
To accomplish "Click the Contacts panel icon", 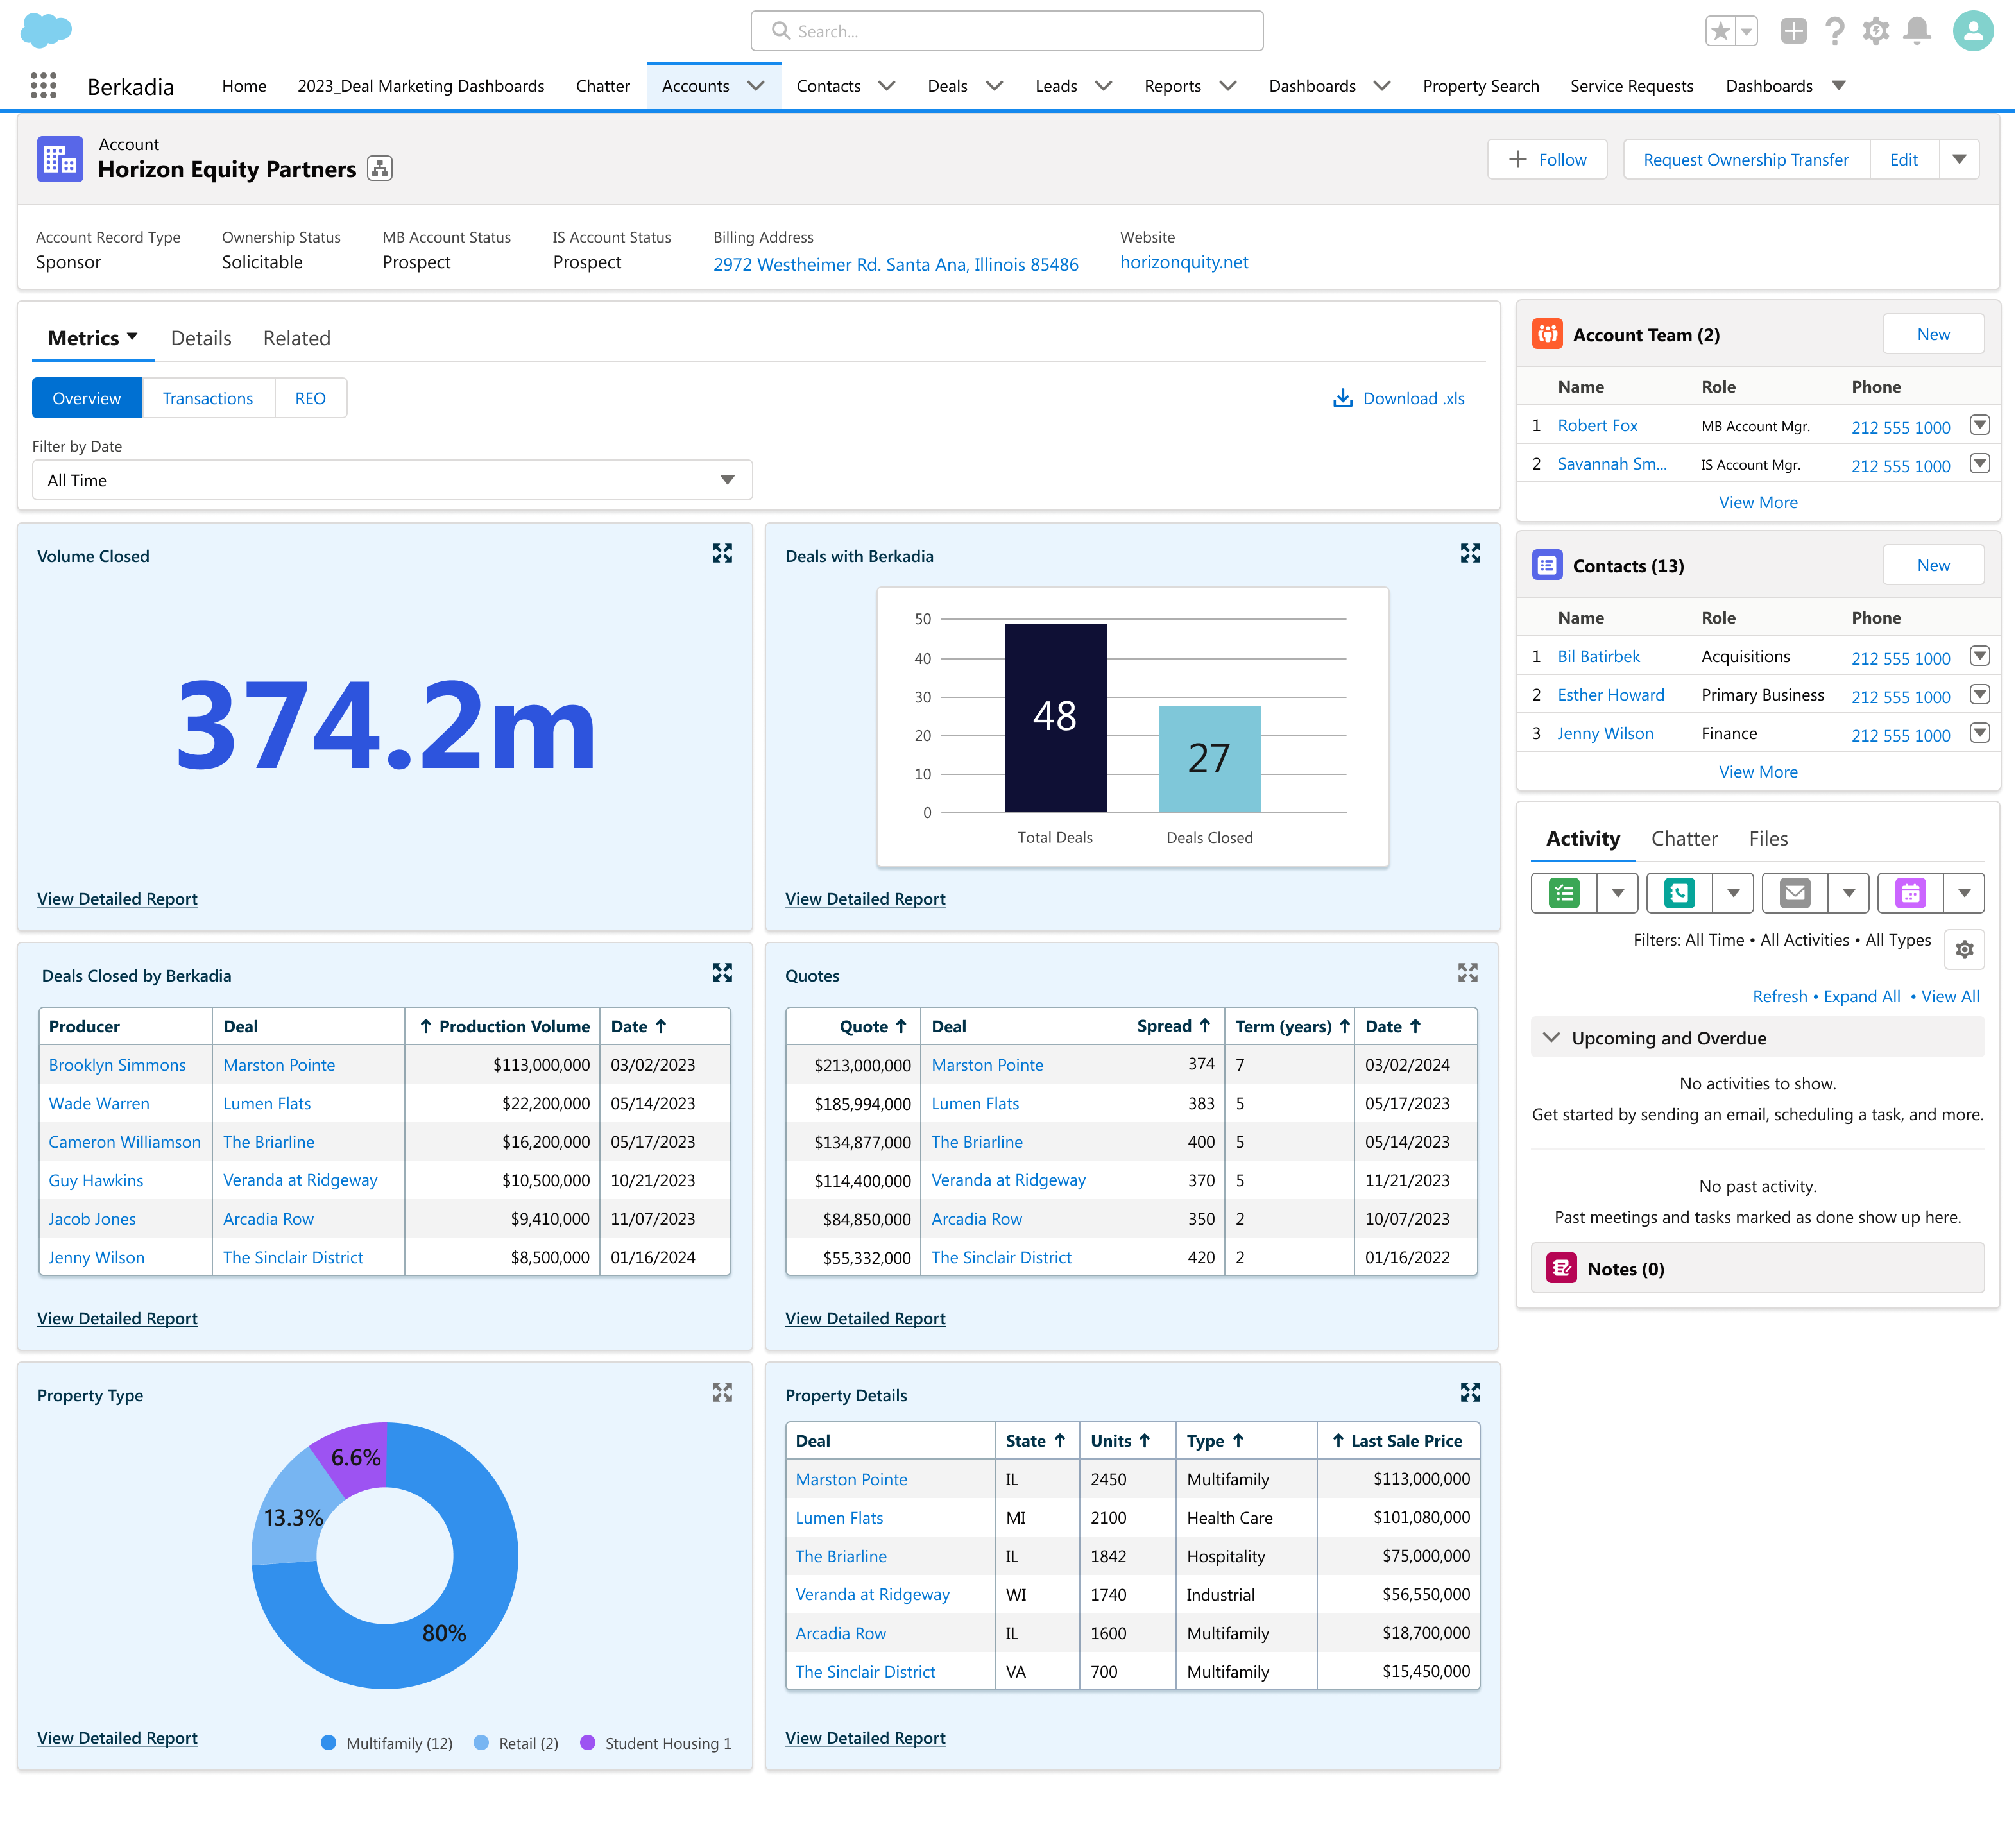I will tap(1547, 565).
